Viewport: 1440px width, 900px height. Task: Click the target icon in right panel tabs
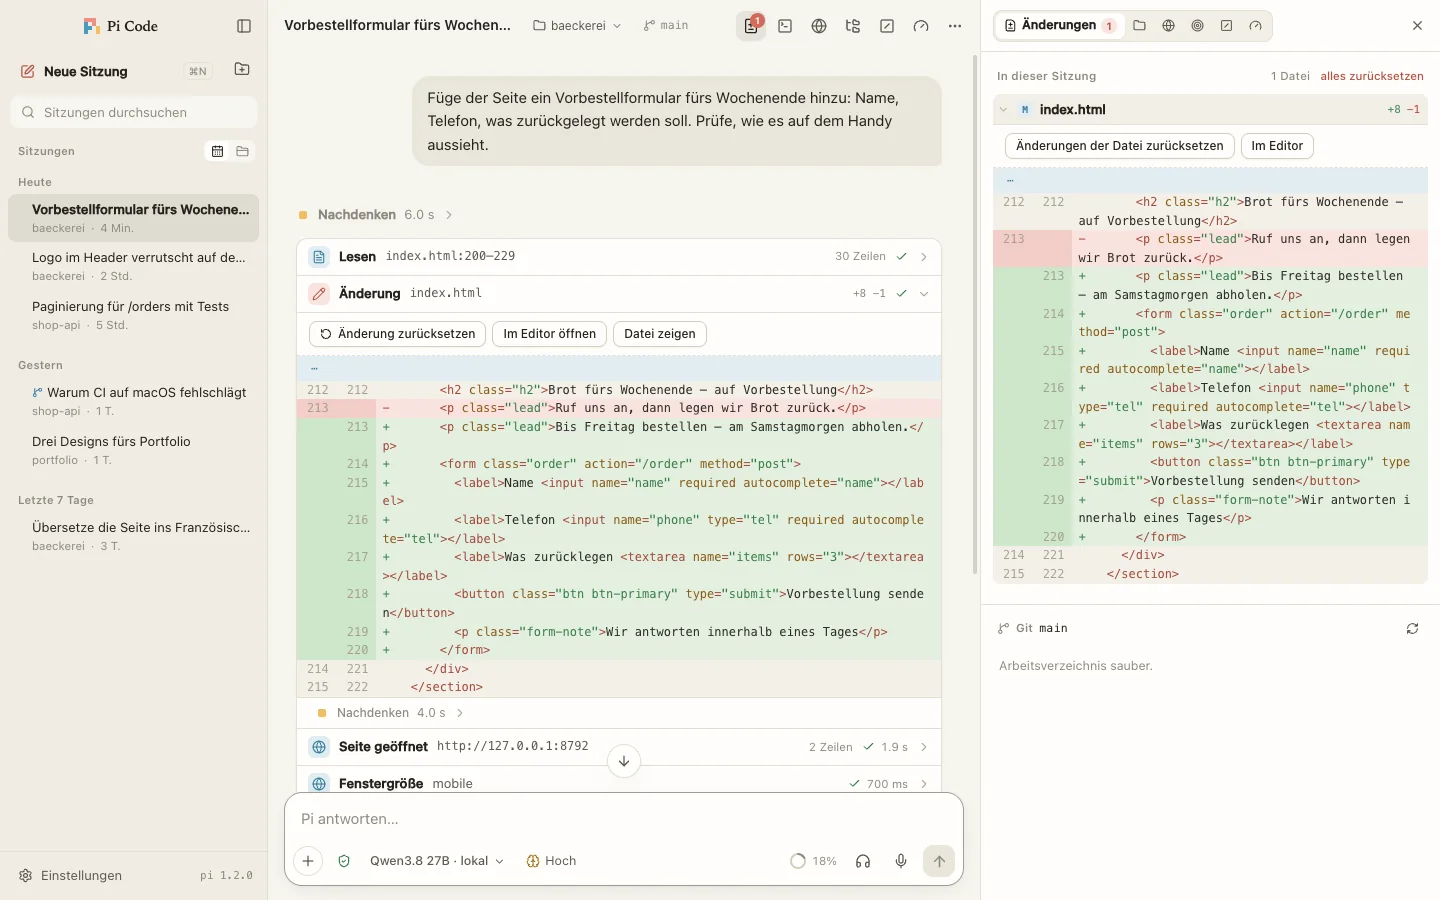1197,26
